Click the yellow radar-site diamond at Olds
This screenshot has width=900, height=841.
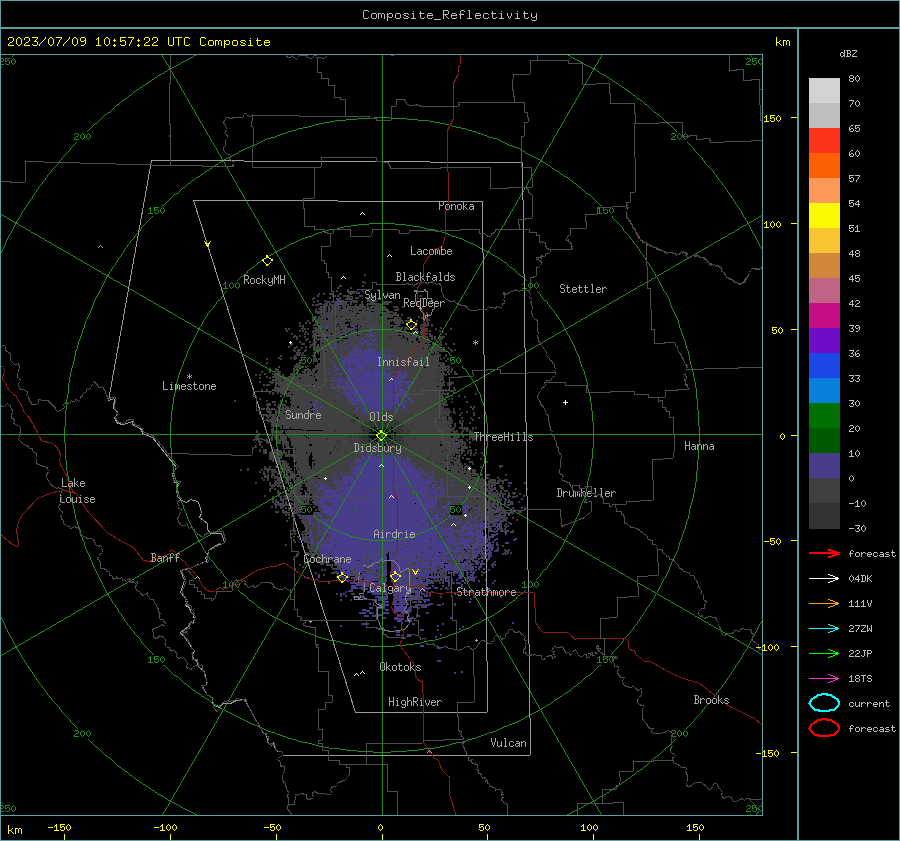point(381,435)
